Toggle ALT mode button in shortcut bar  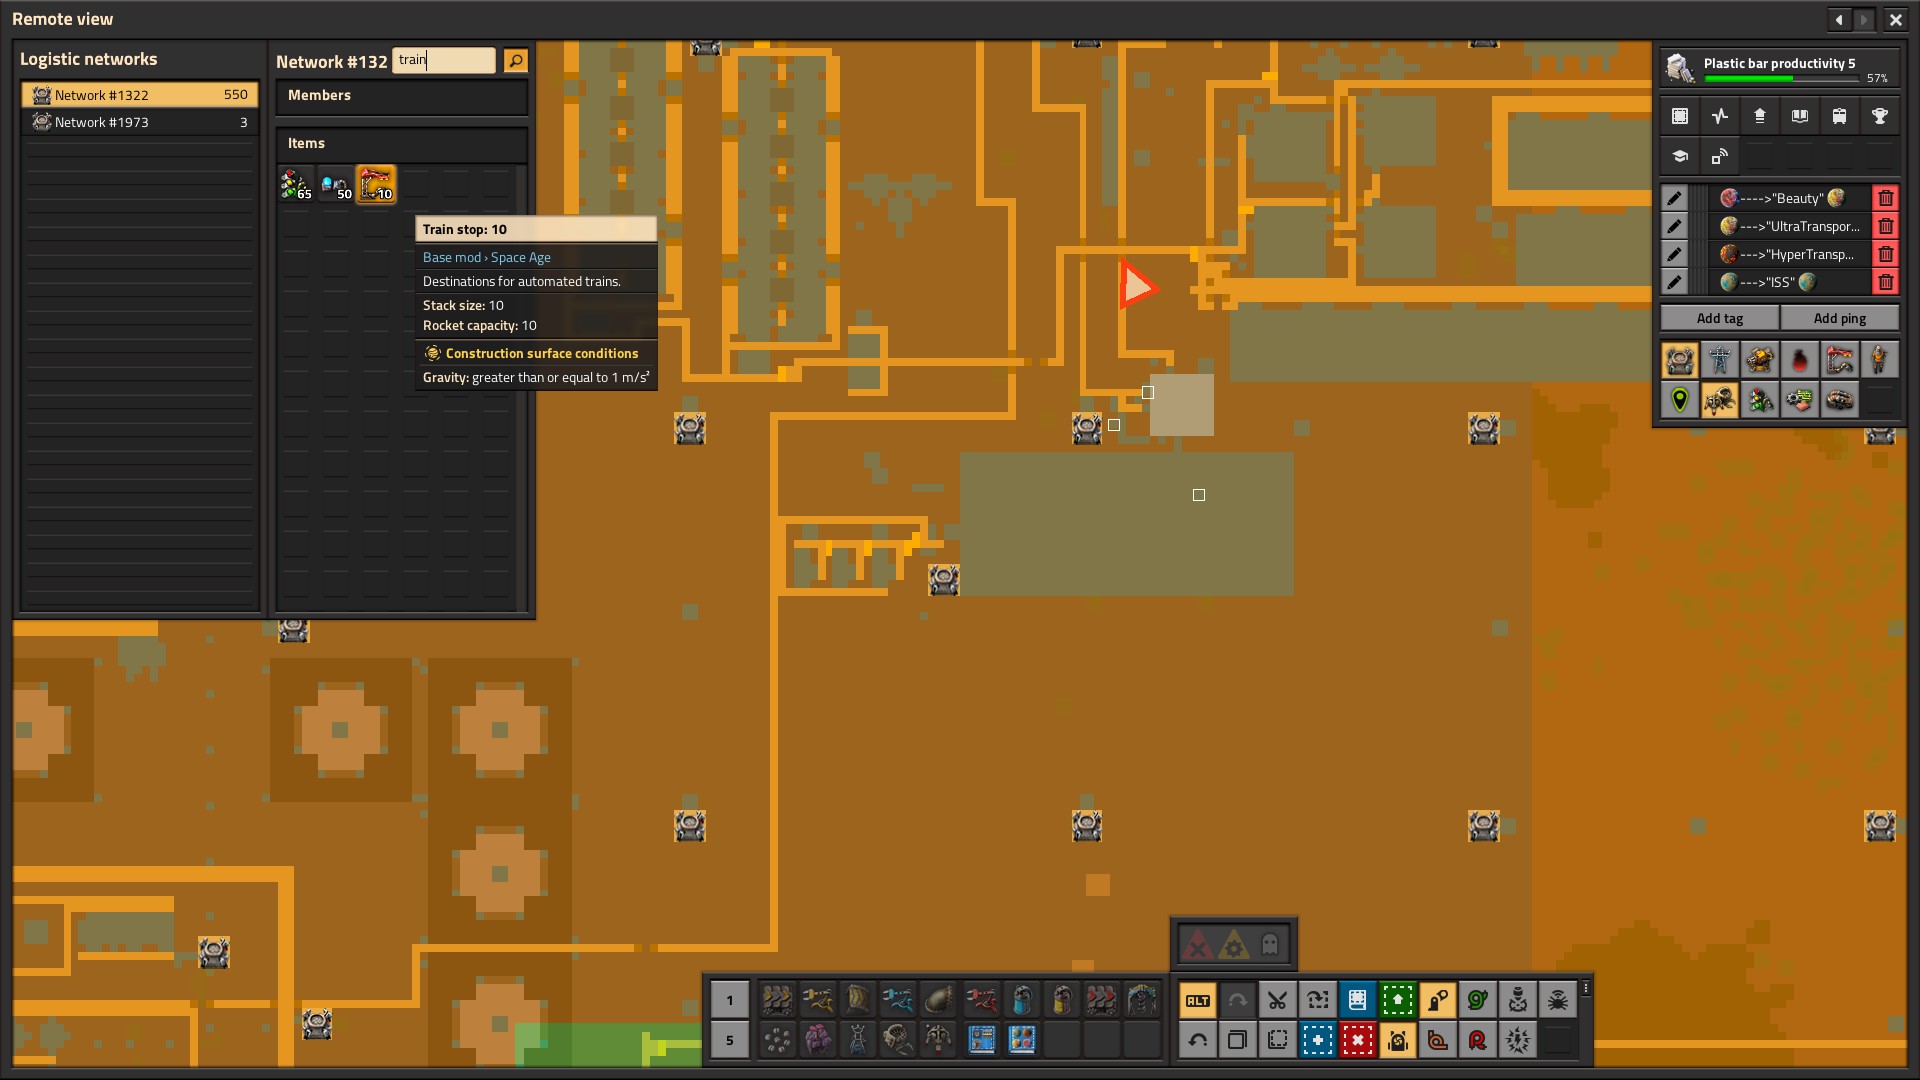[x=1197, y=1000]
